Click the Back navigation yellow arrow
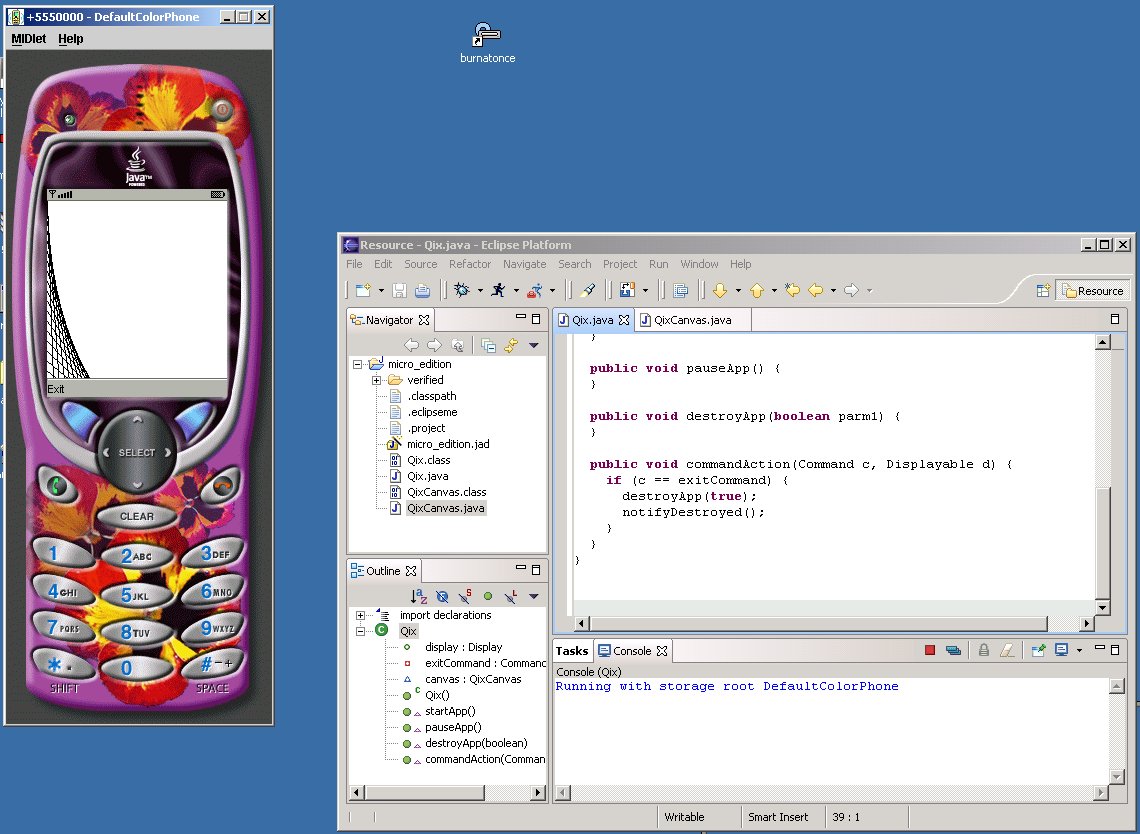The height and width of the screenshot is (834, 1140). pyautogui.click(x=816, y=290)
